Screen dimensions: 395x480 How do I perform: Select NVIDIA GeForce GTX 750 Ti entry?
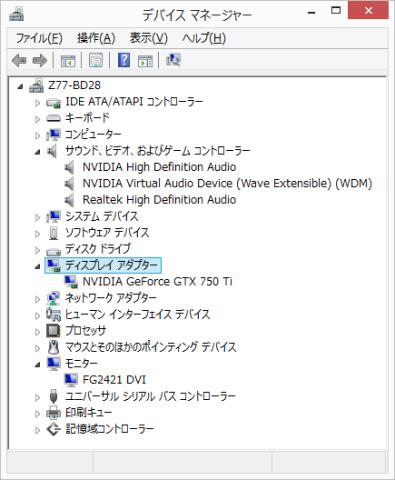[157, 282]
